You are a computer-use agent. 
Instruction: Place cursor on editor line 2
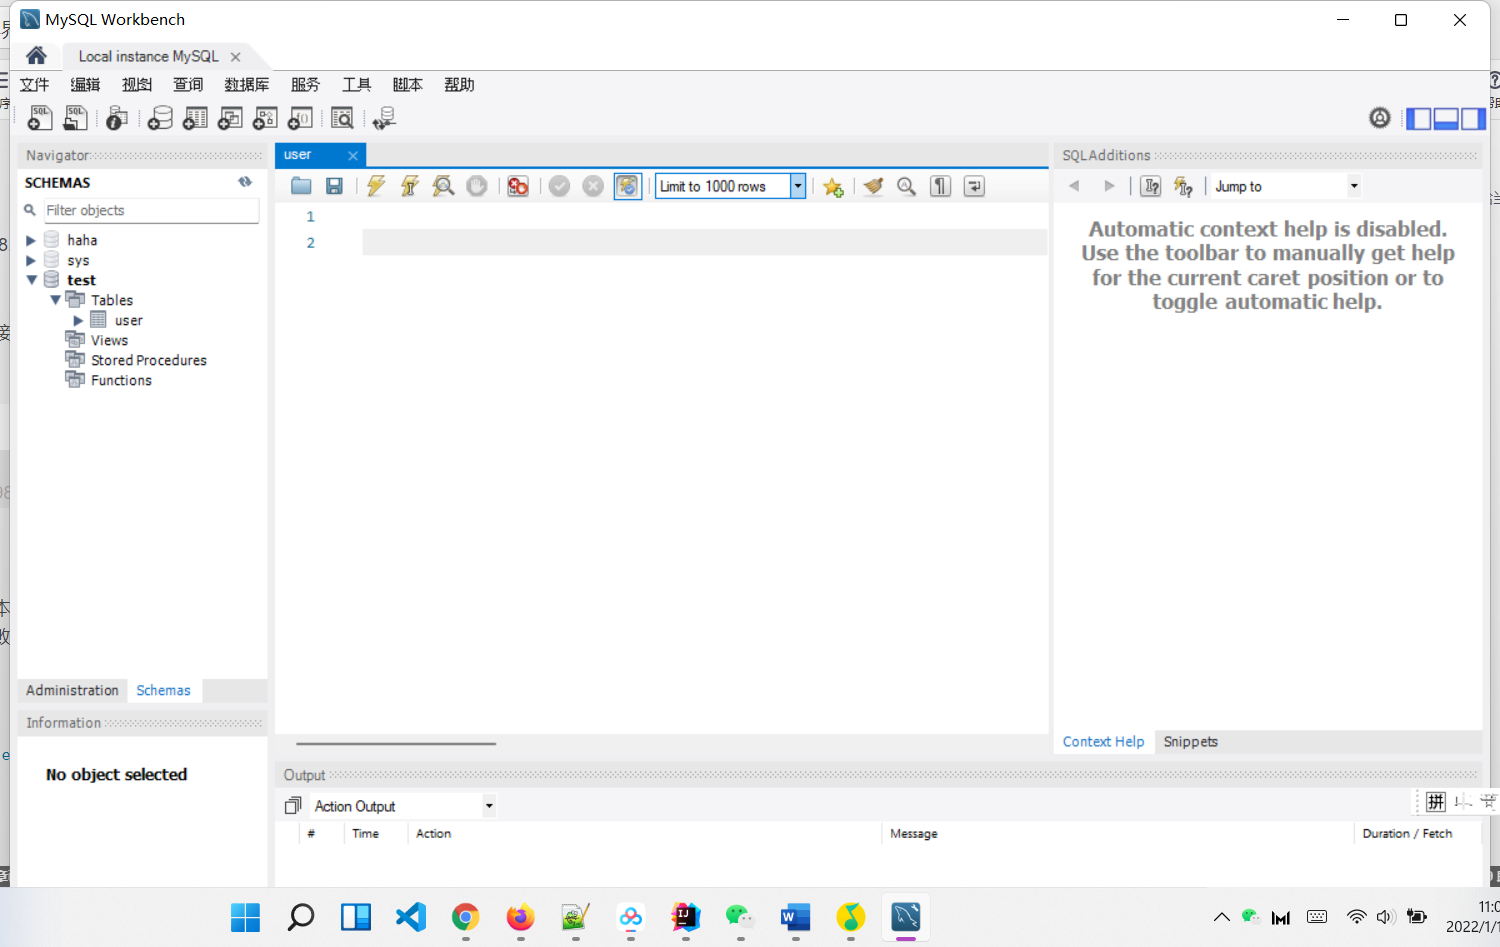(704, 243)
